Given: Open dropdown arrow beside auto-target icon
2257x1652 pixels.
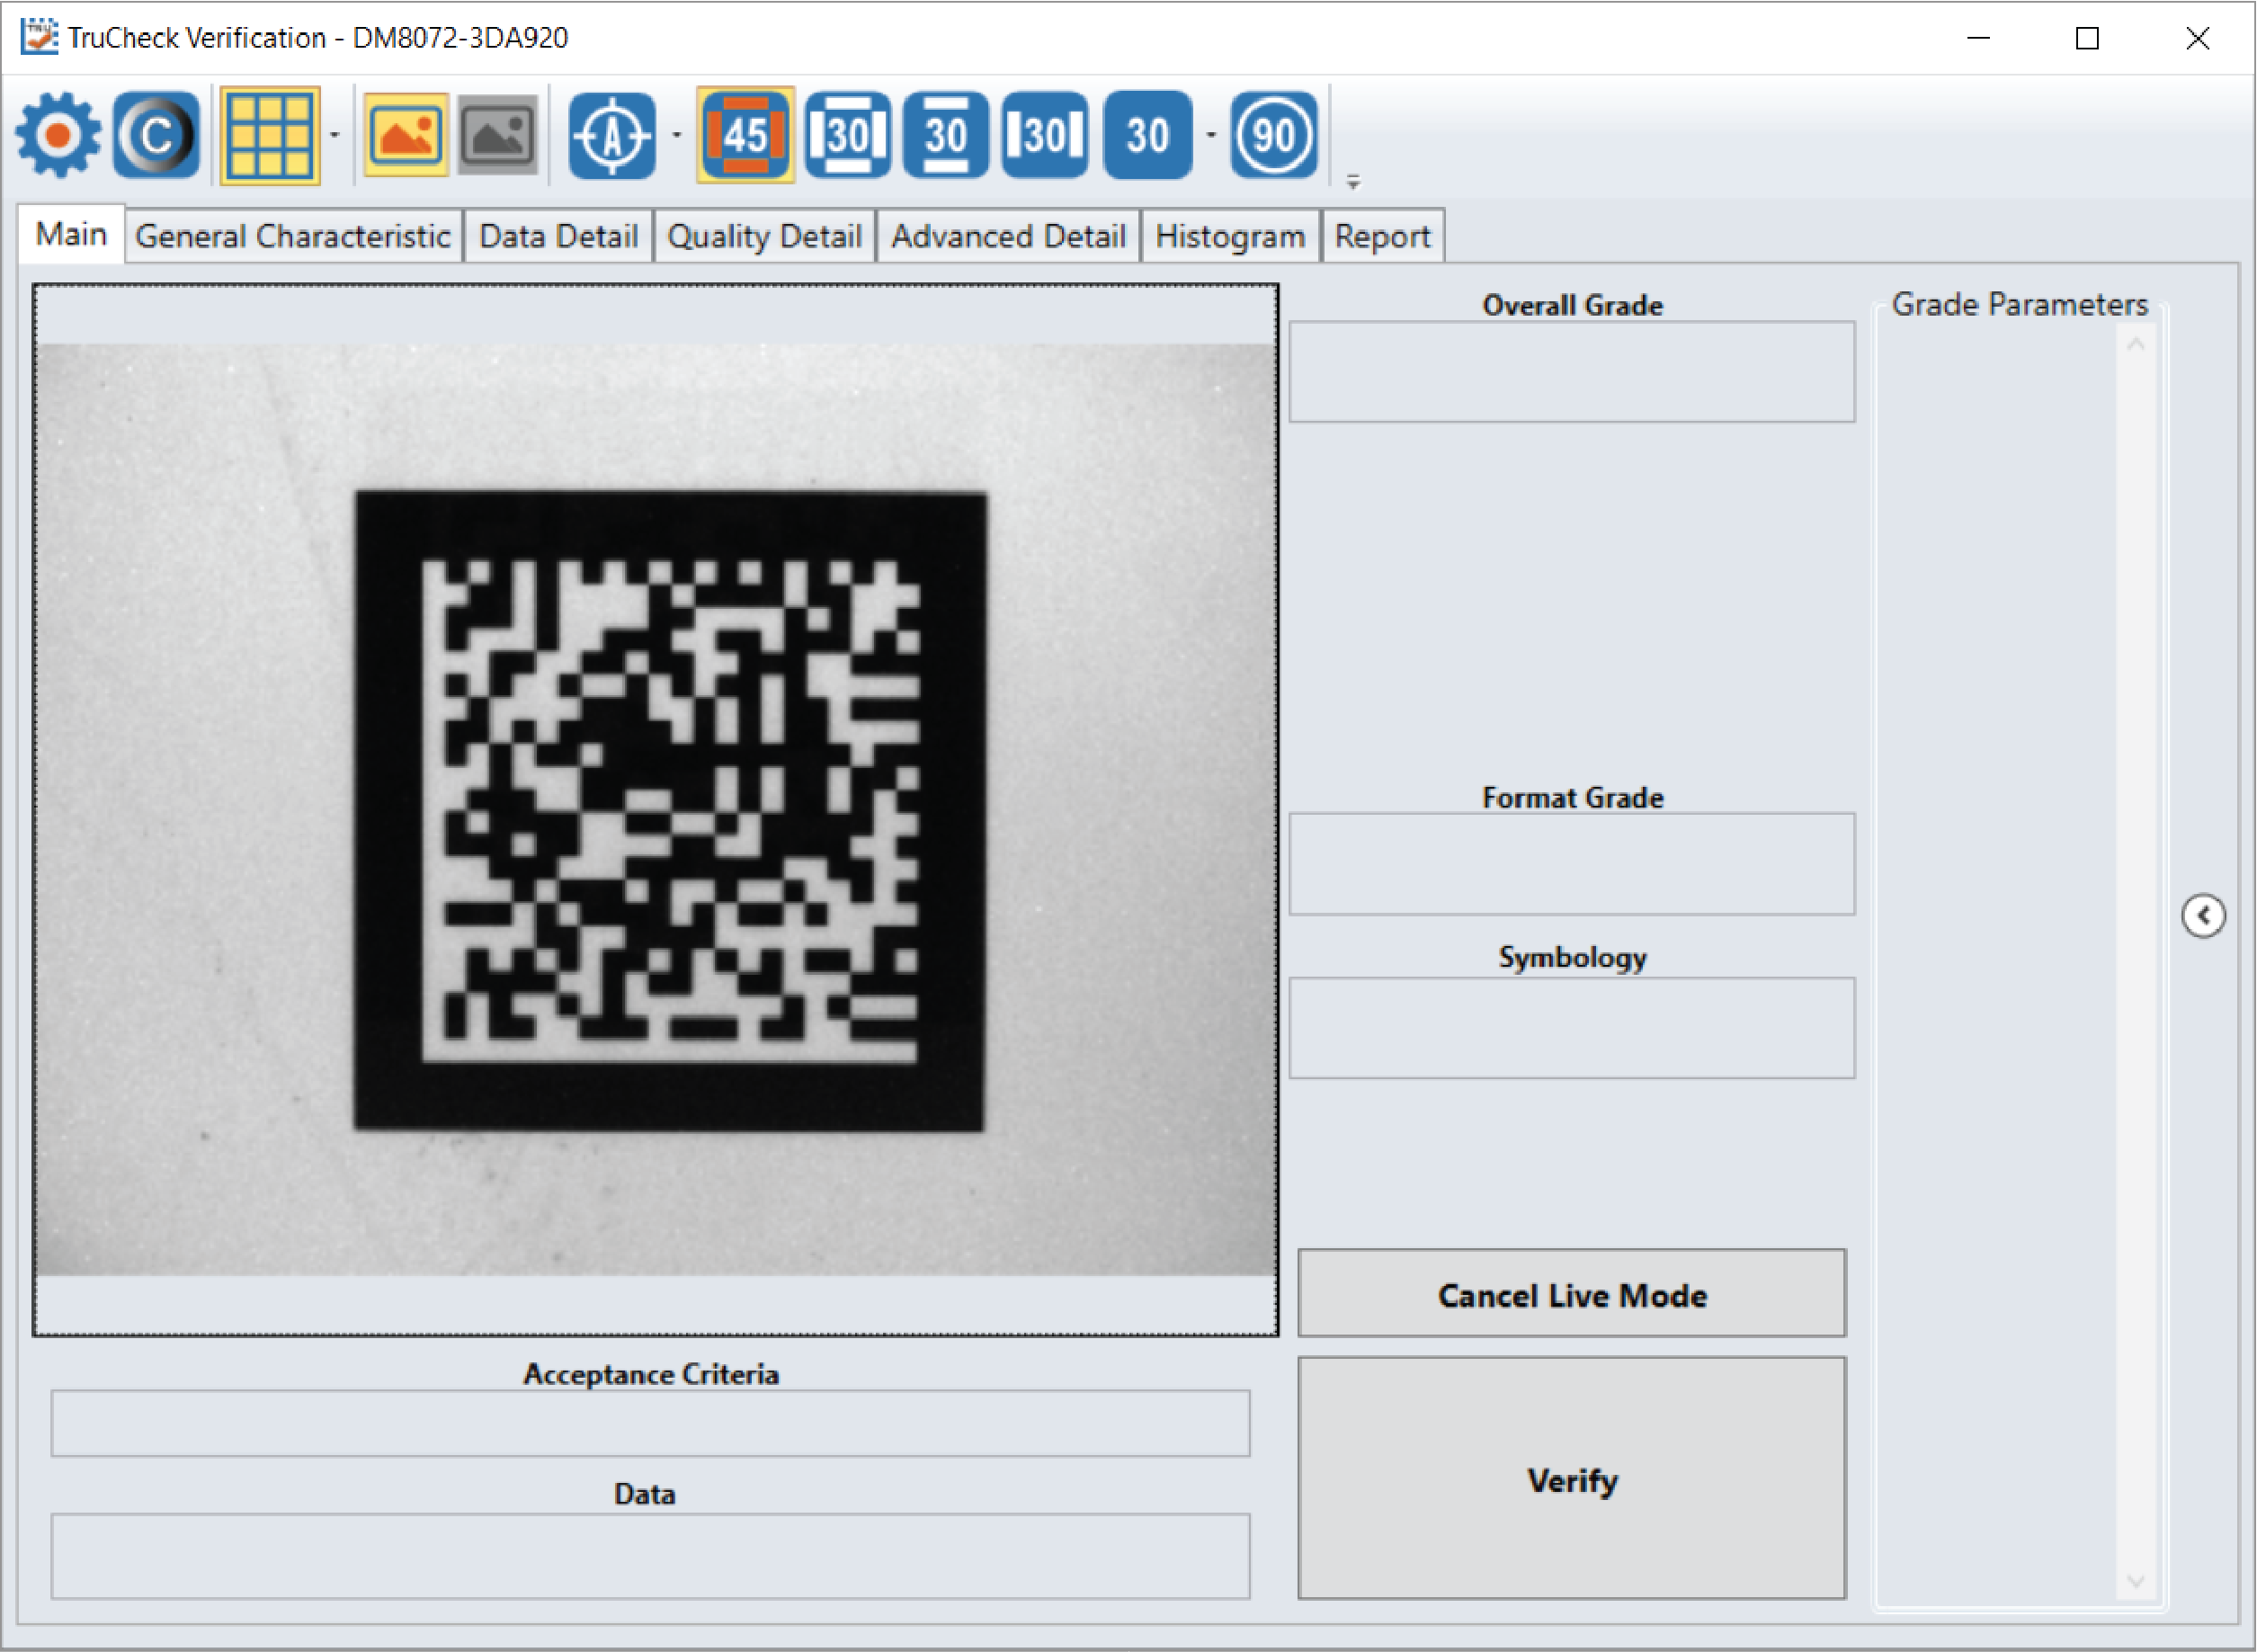Looking at the screenshot, I should 677,135.
